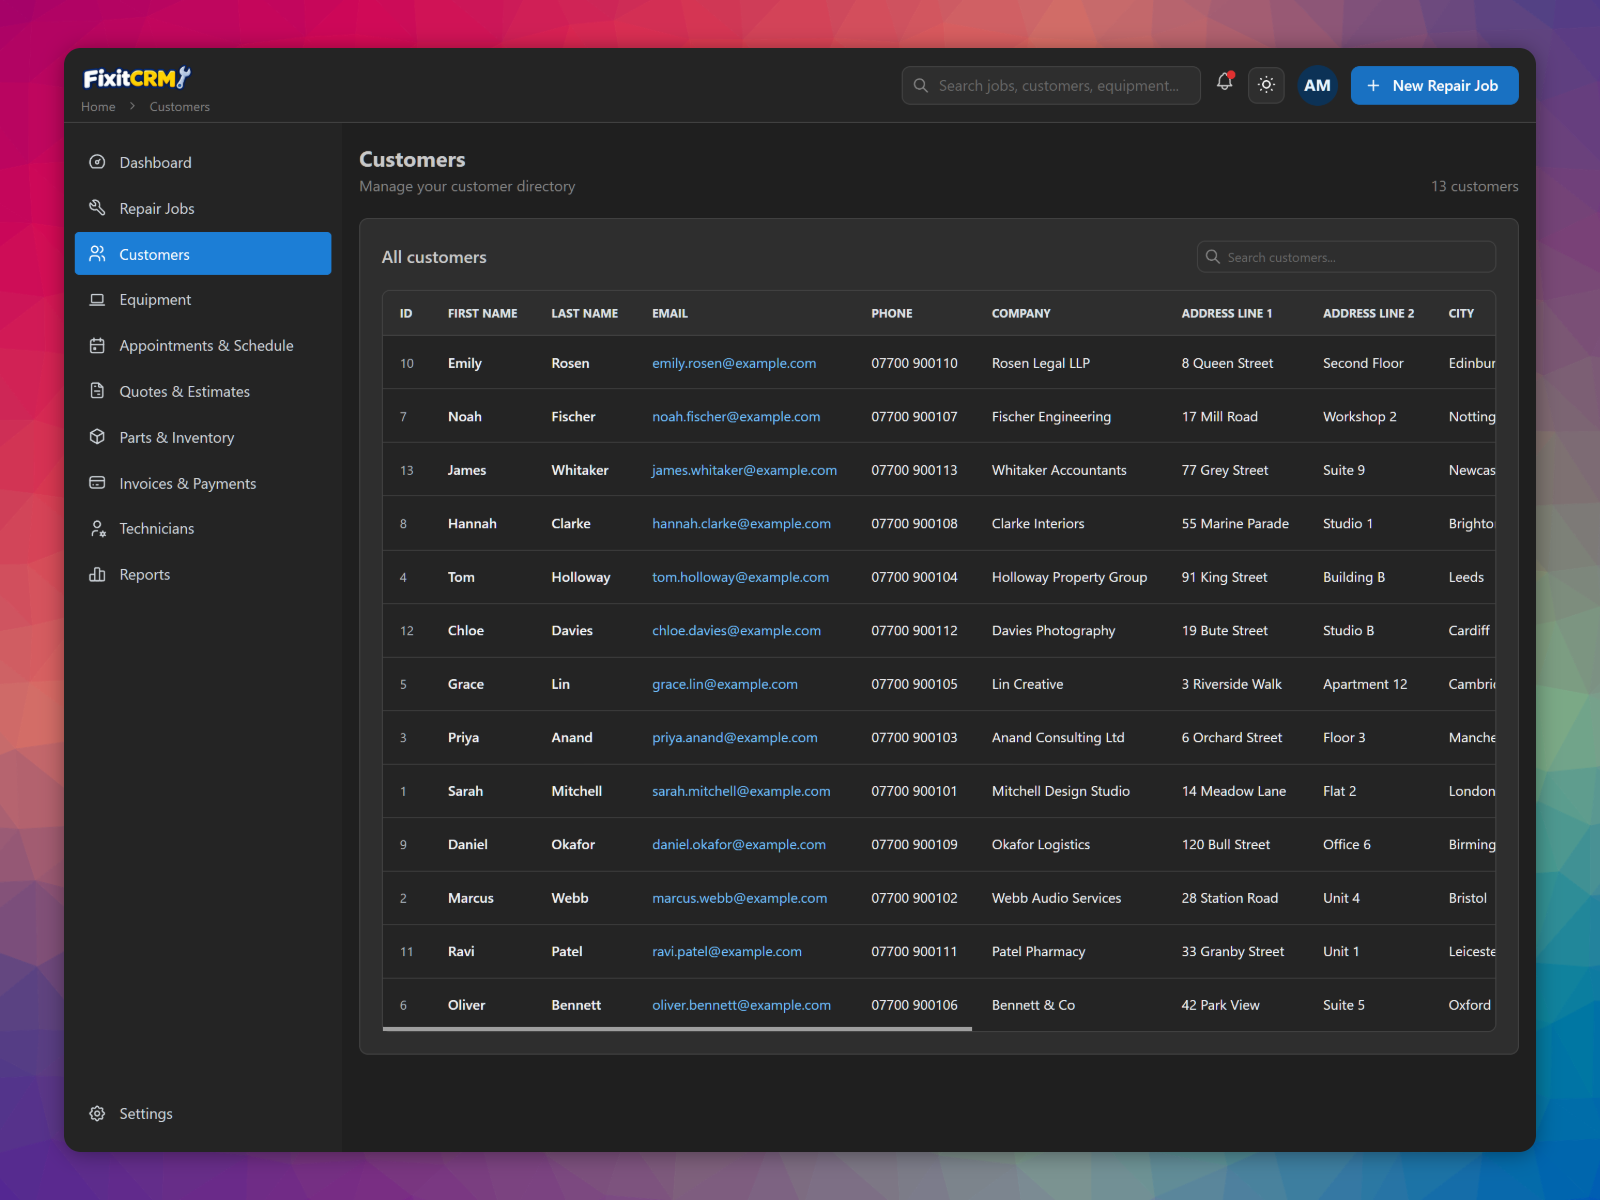Open Appointments & Schedule

pyautogui.click(x=203, y=346)
